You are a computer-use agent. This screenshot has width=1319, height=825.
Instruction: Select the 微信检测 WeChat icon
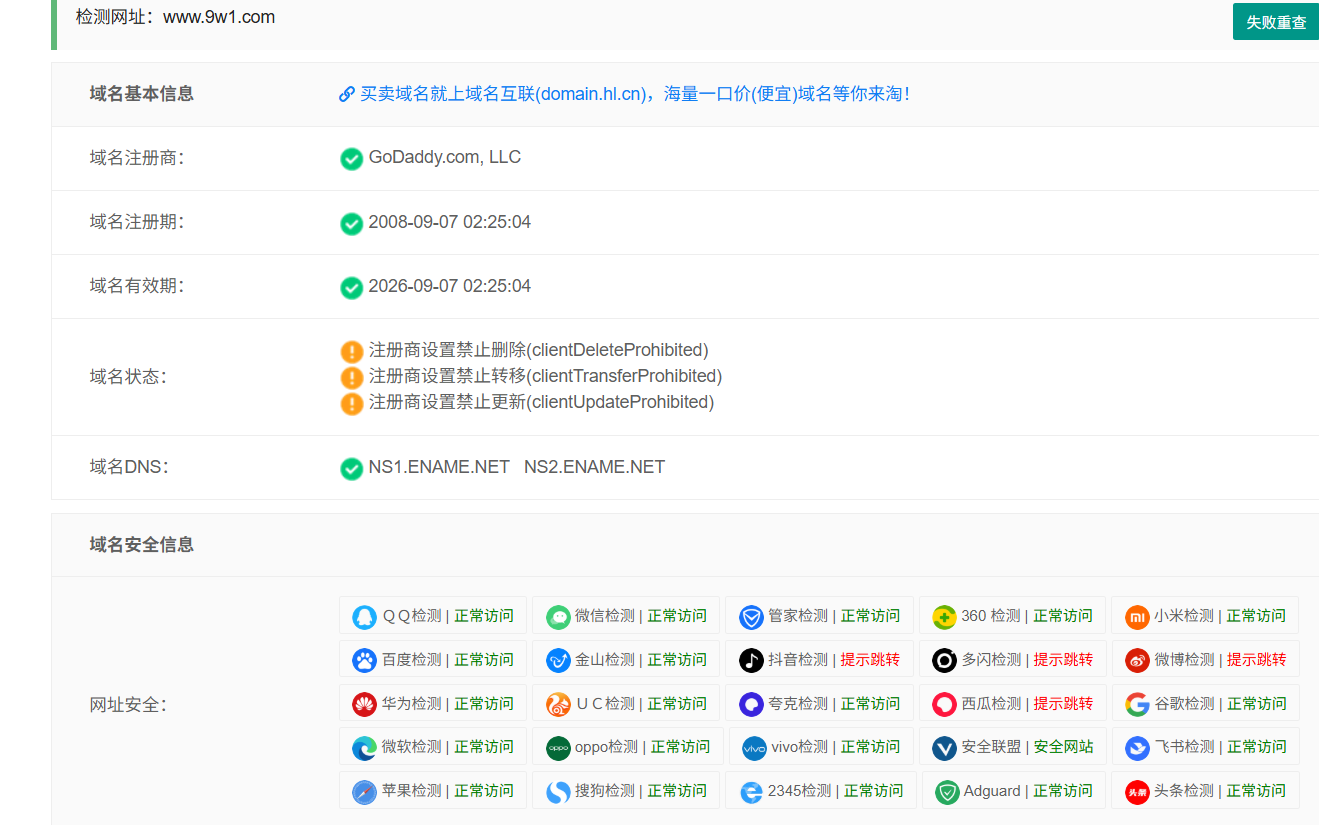pos(558,616)
